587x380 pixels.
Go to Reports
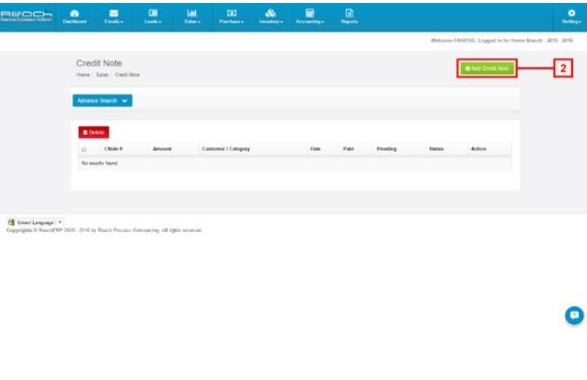[x=349, y=17]
